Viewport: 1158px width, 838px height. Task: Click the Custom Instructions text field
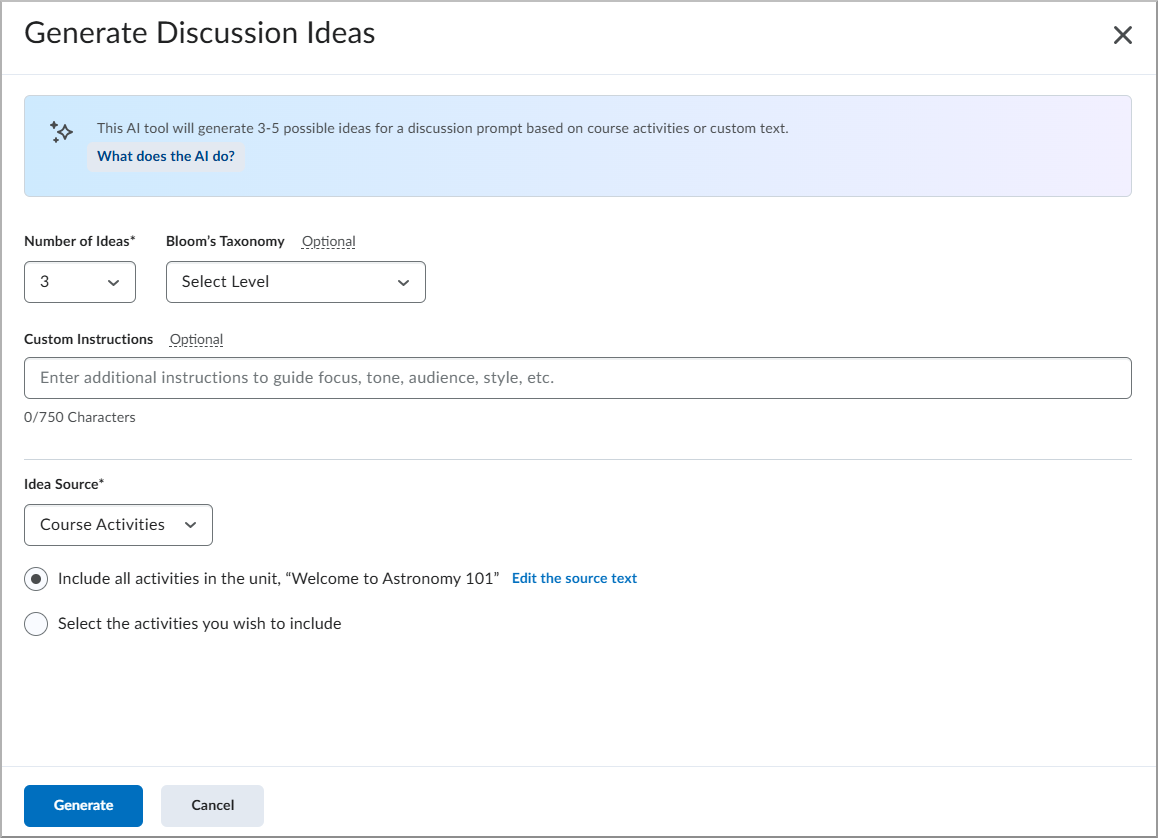coord(578,378)
